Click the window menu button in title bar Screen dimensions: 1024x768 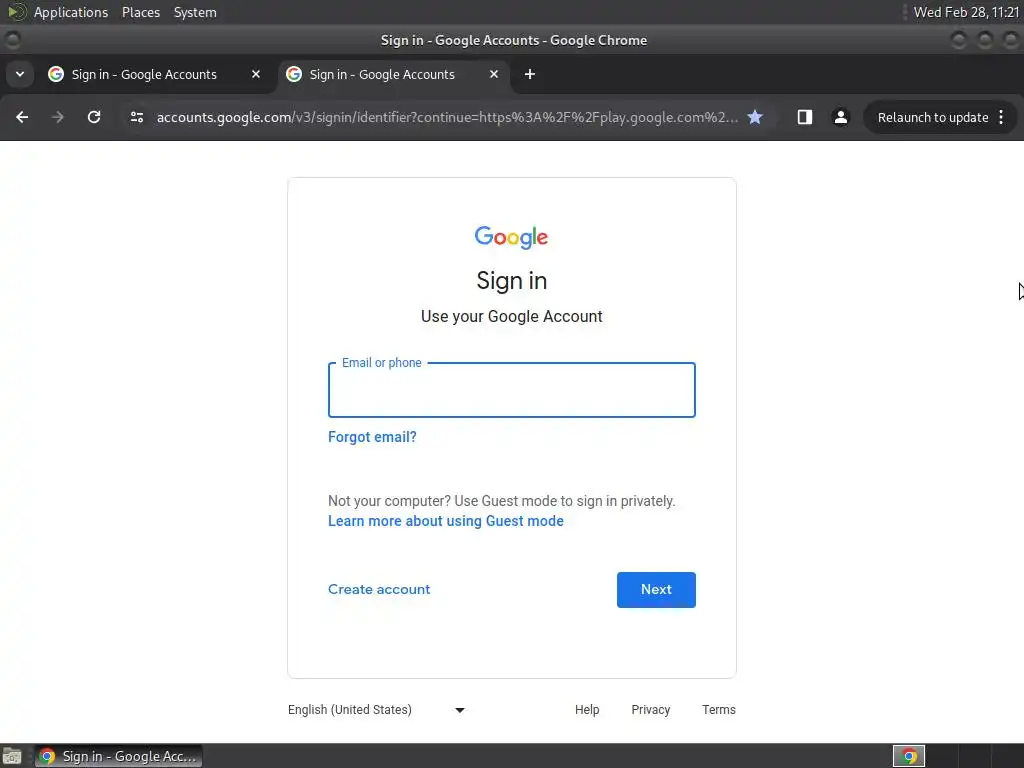[x=12, y=40]
